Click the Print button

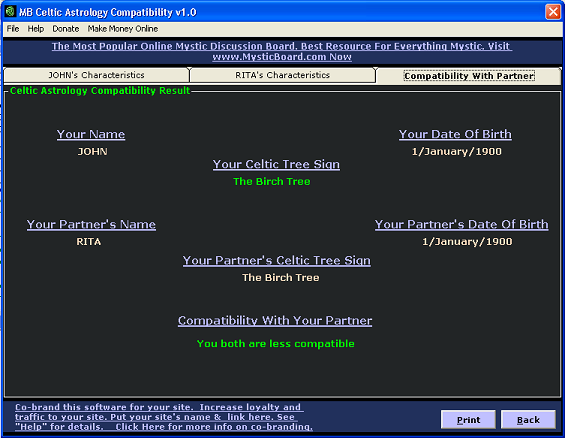coord(468,420)
